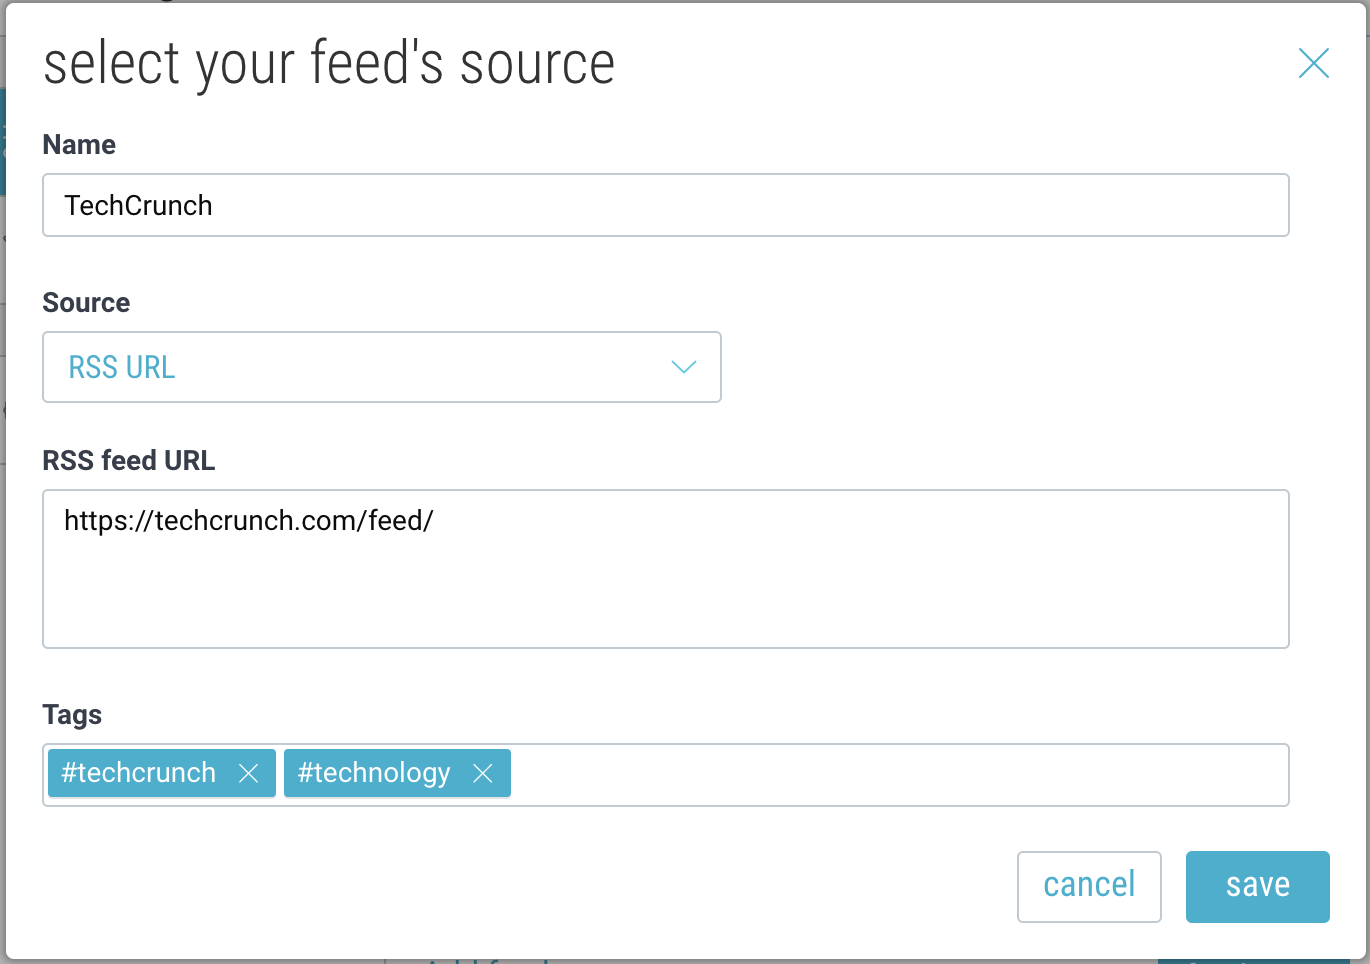
Task: Remove the #techcrunch tag
Action: (x=249, y=773)
